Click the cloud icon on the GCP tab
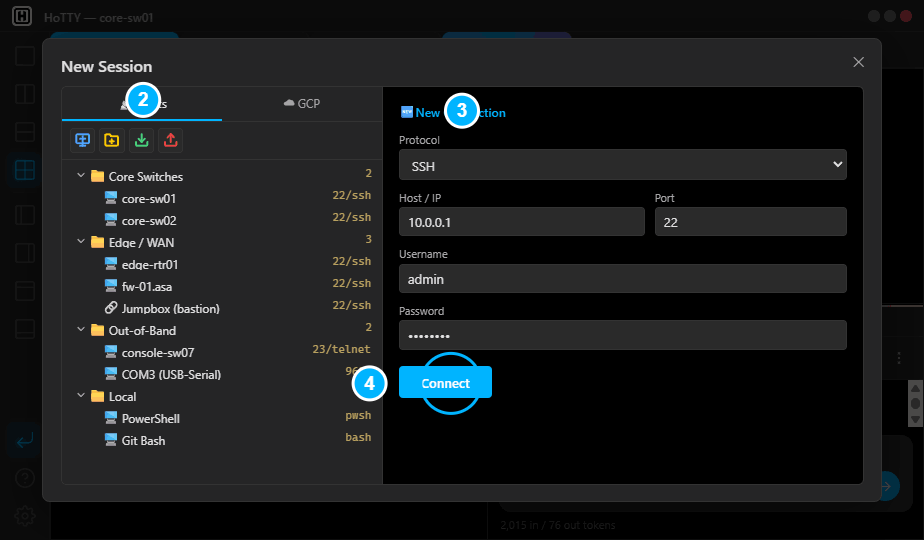The image size is (924, 540). pyautogui.click(x=289, y=103)
